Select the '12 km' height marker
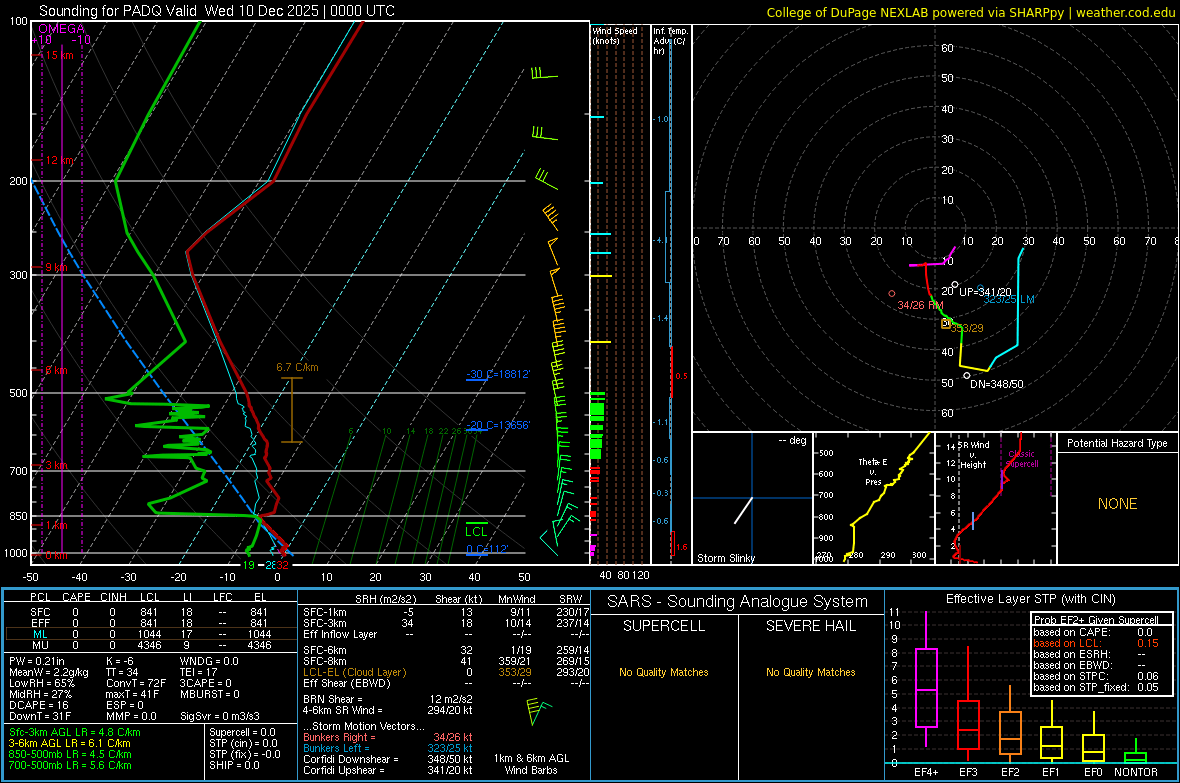Screen dimensions: 1180x783 click(59, 160)
